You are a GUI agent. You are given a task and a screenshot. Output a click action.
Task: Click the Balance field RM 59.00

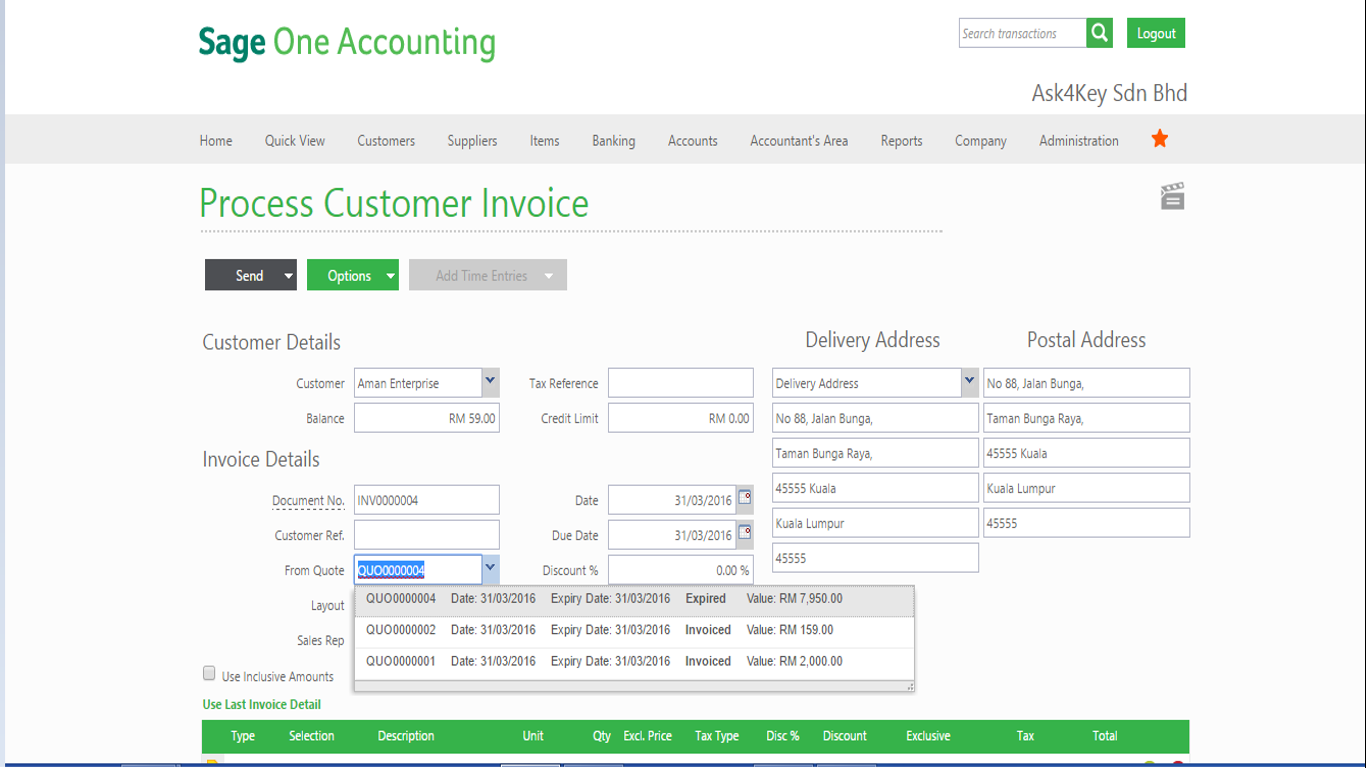[x=427, y=418]
